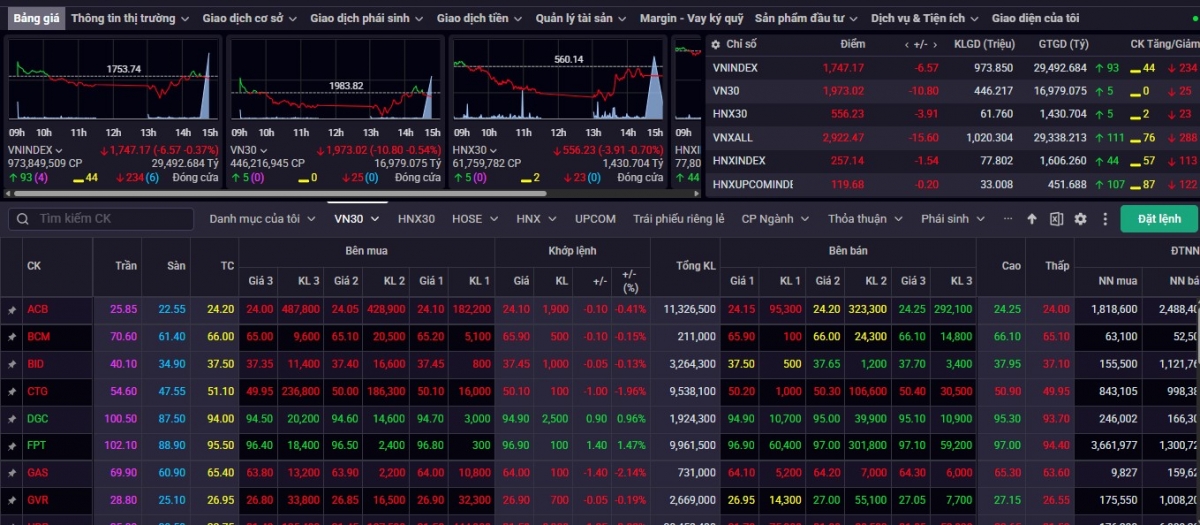Viewport: 1200px width, 525px height.
Task: Open the vertical three-dot options menu
Action: 1105,219
